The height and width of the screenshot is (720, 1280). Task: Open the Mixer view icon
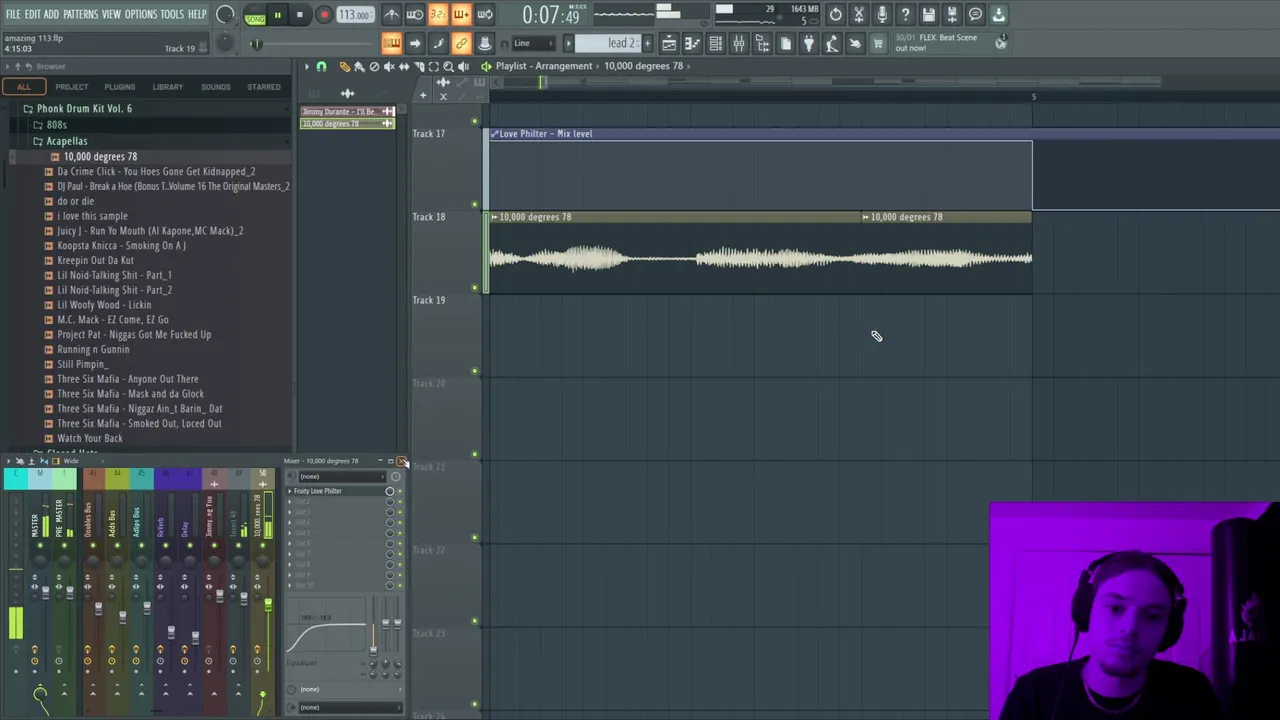tap(738, 43)
